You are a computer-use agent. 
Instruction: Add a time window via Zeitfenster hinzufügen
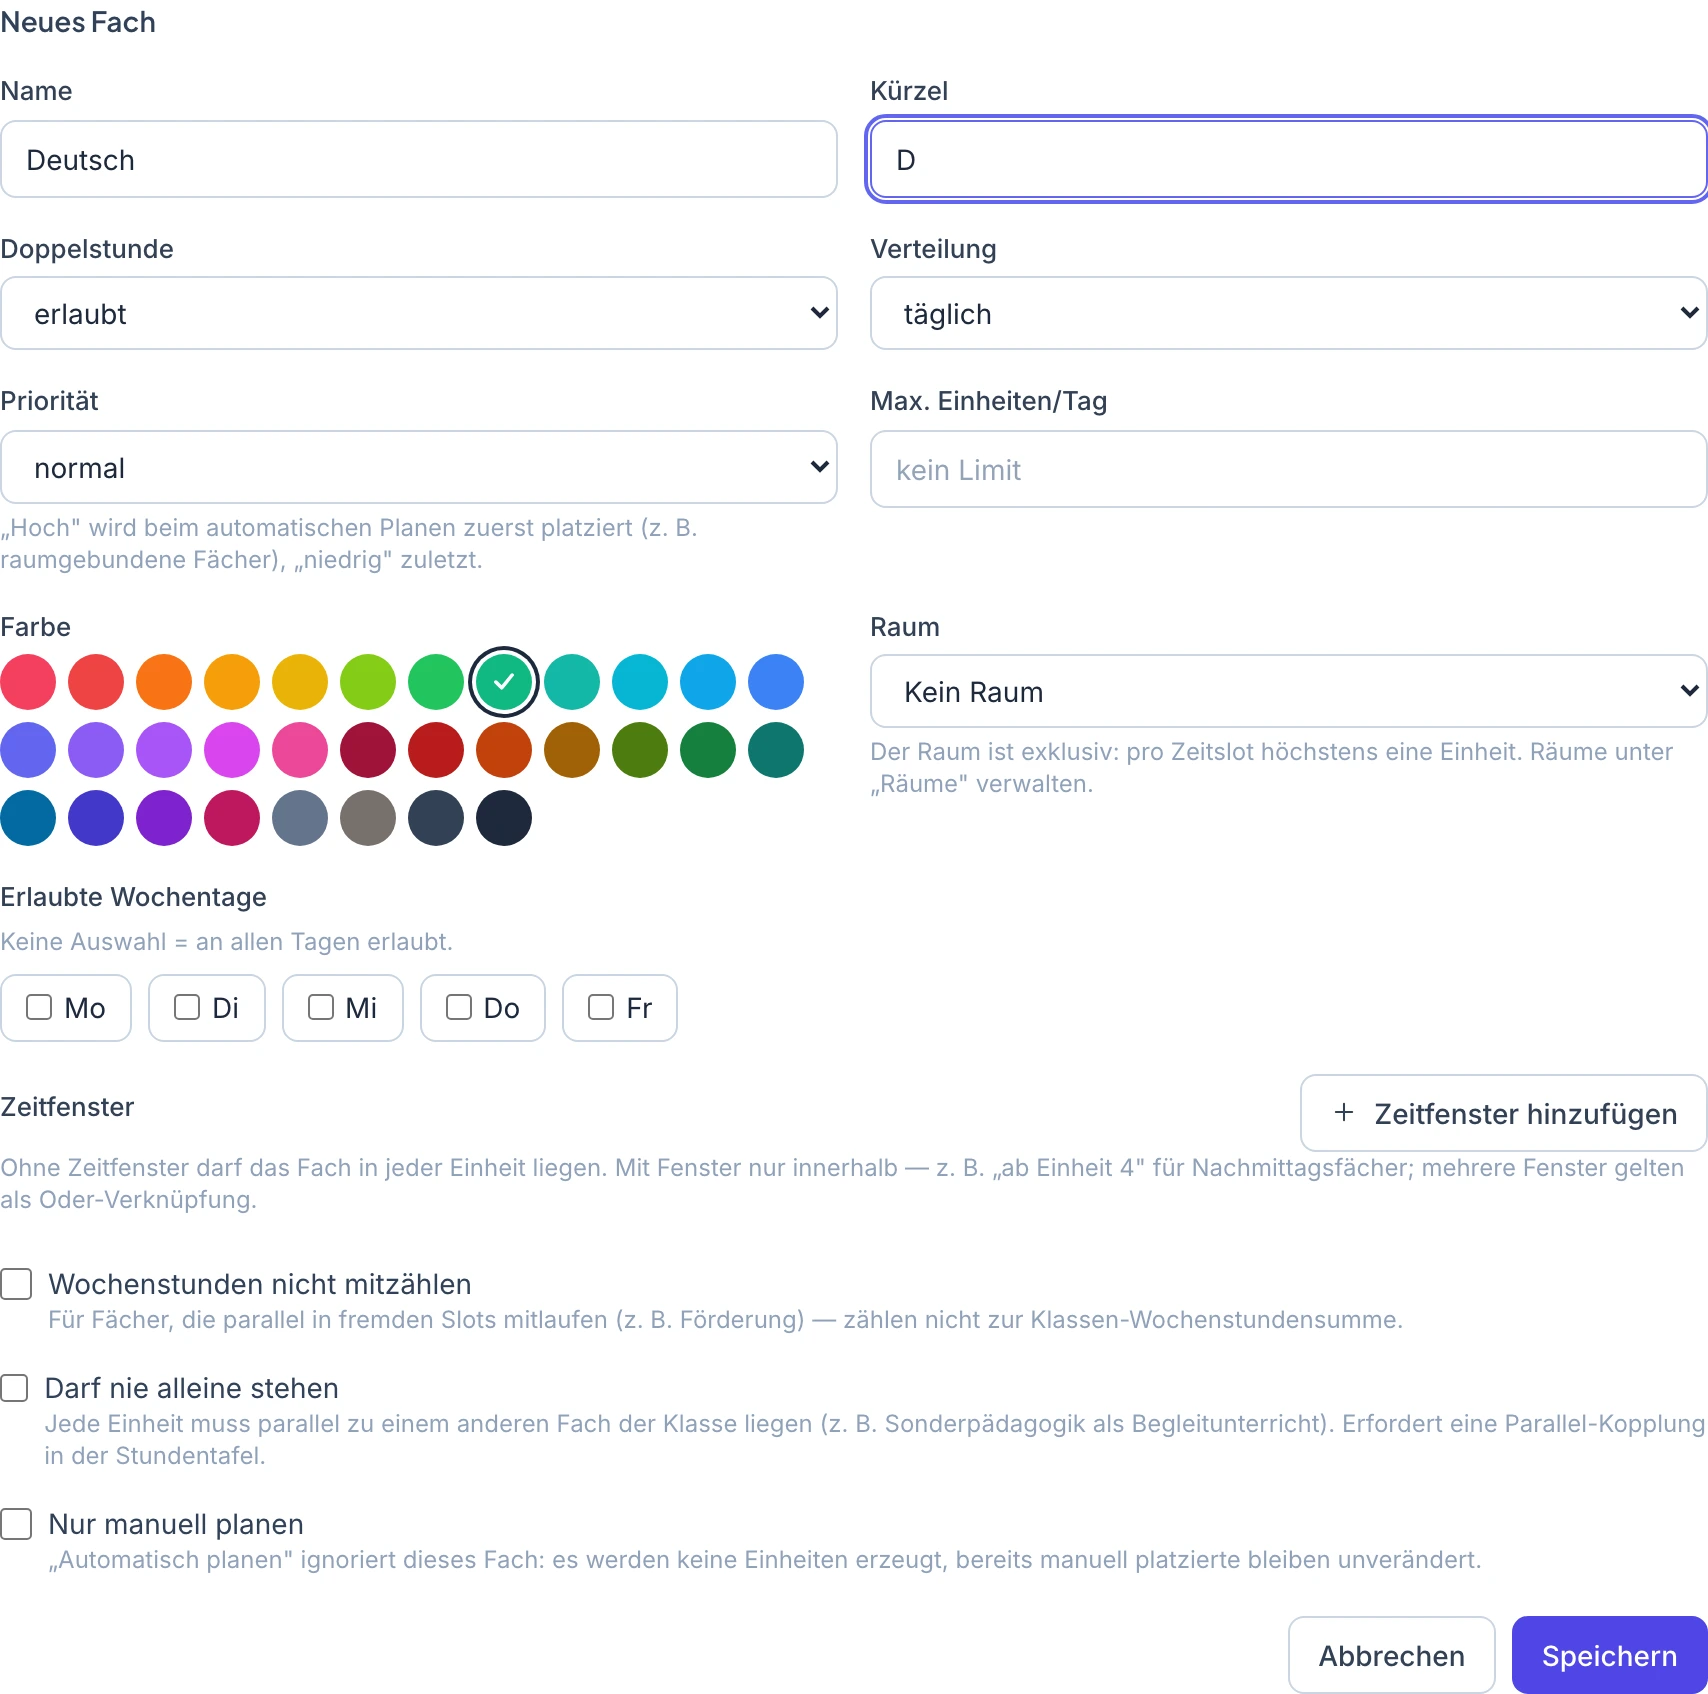click(x=1504, y=1113)
